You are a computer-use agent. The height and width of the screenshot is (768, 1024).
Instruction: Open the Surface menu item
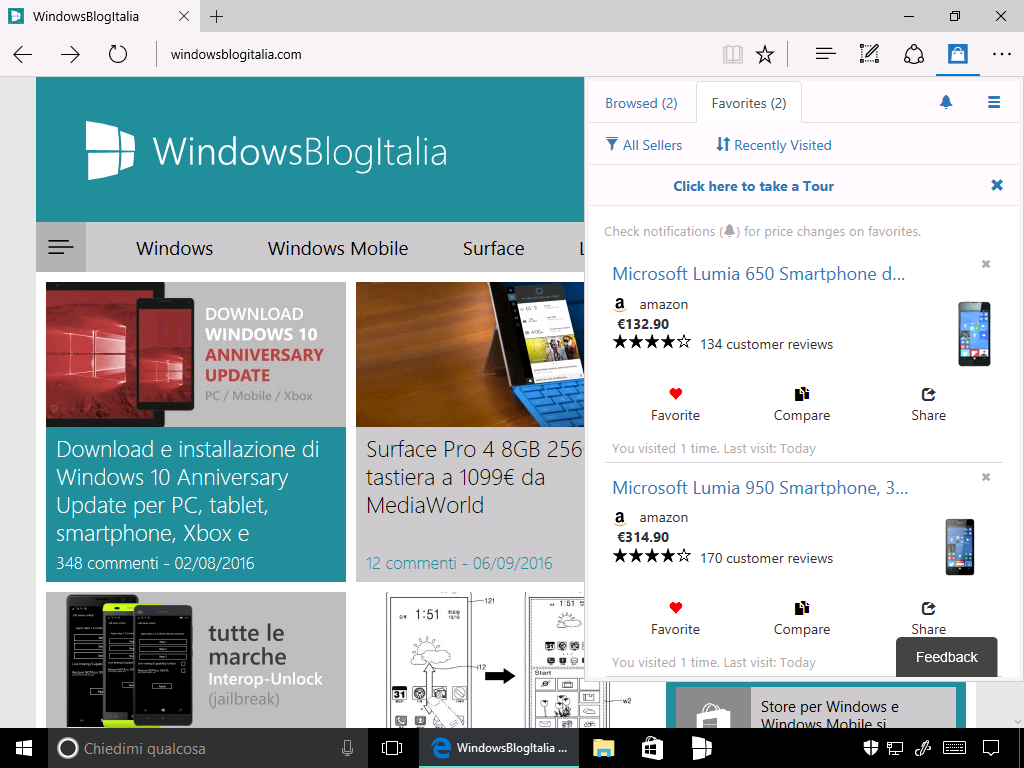494,248
